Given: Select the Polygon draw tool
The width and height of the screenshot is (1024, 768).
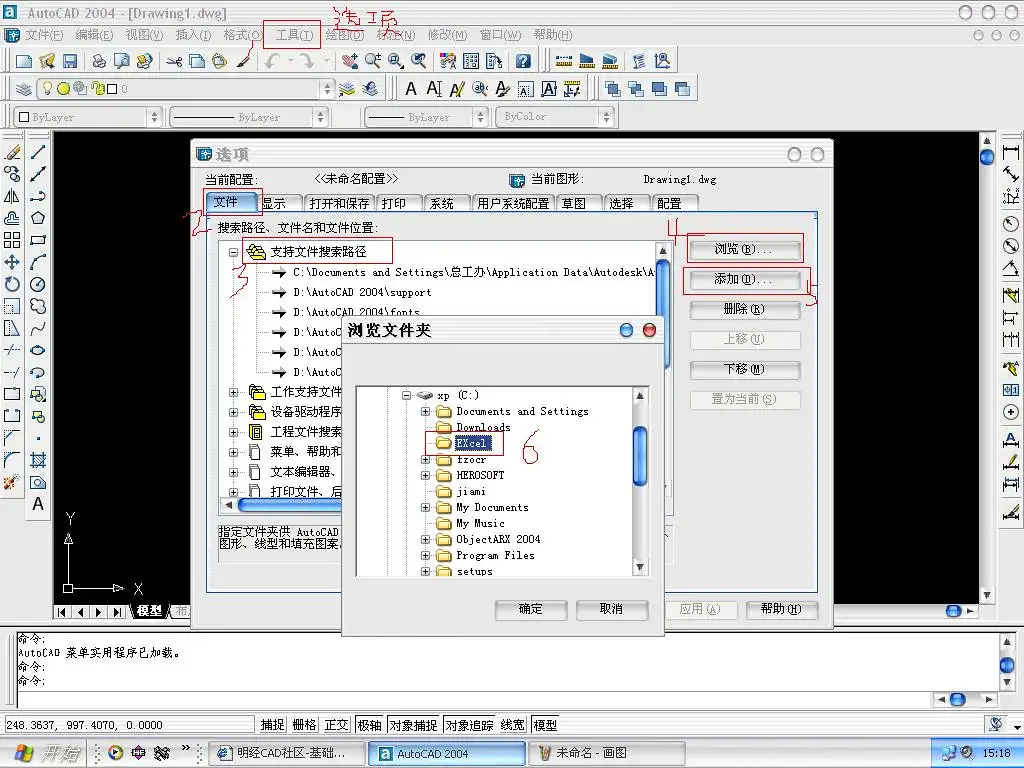Looking at the screenshot, I should click(x=38, y=218).
